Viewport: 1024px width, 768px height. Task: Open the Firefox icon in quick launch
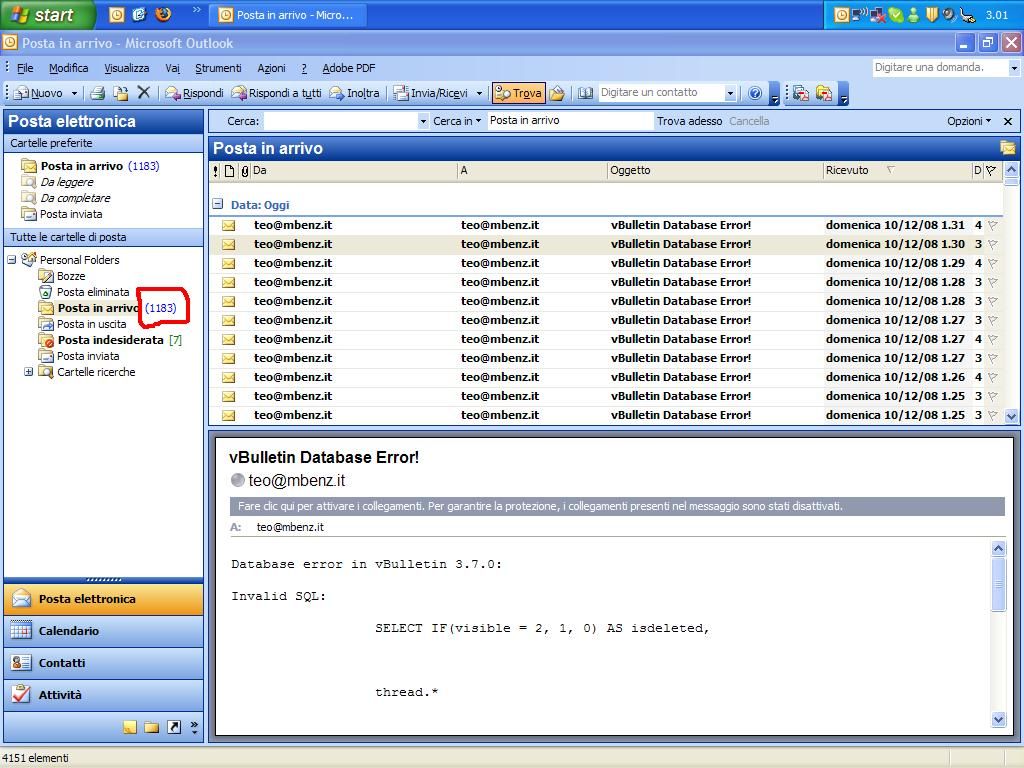pos(163,14)
